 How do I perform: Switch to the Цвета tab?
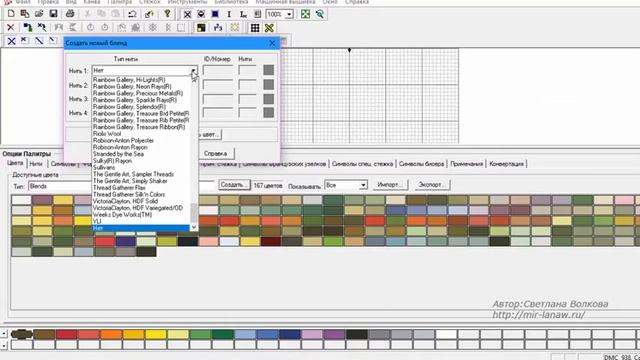[15, 163]
